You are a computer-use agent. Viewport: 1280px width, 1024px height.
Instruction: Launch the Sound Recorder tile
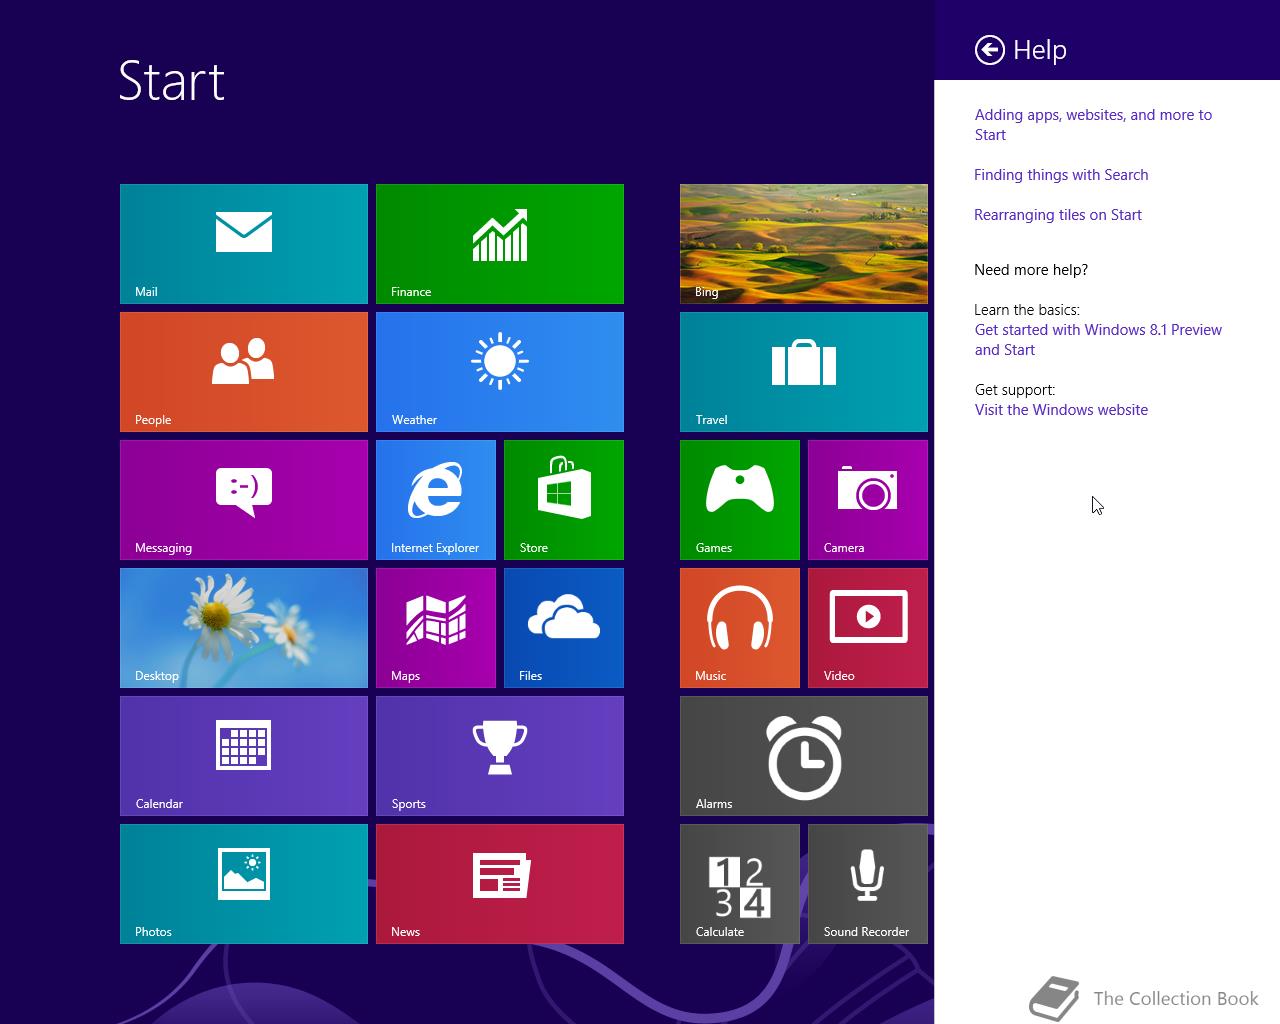pos(868,884)
